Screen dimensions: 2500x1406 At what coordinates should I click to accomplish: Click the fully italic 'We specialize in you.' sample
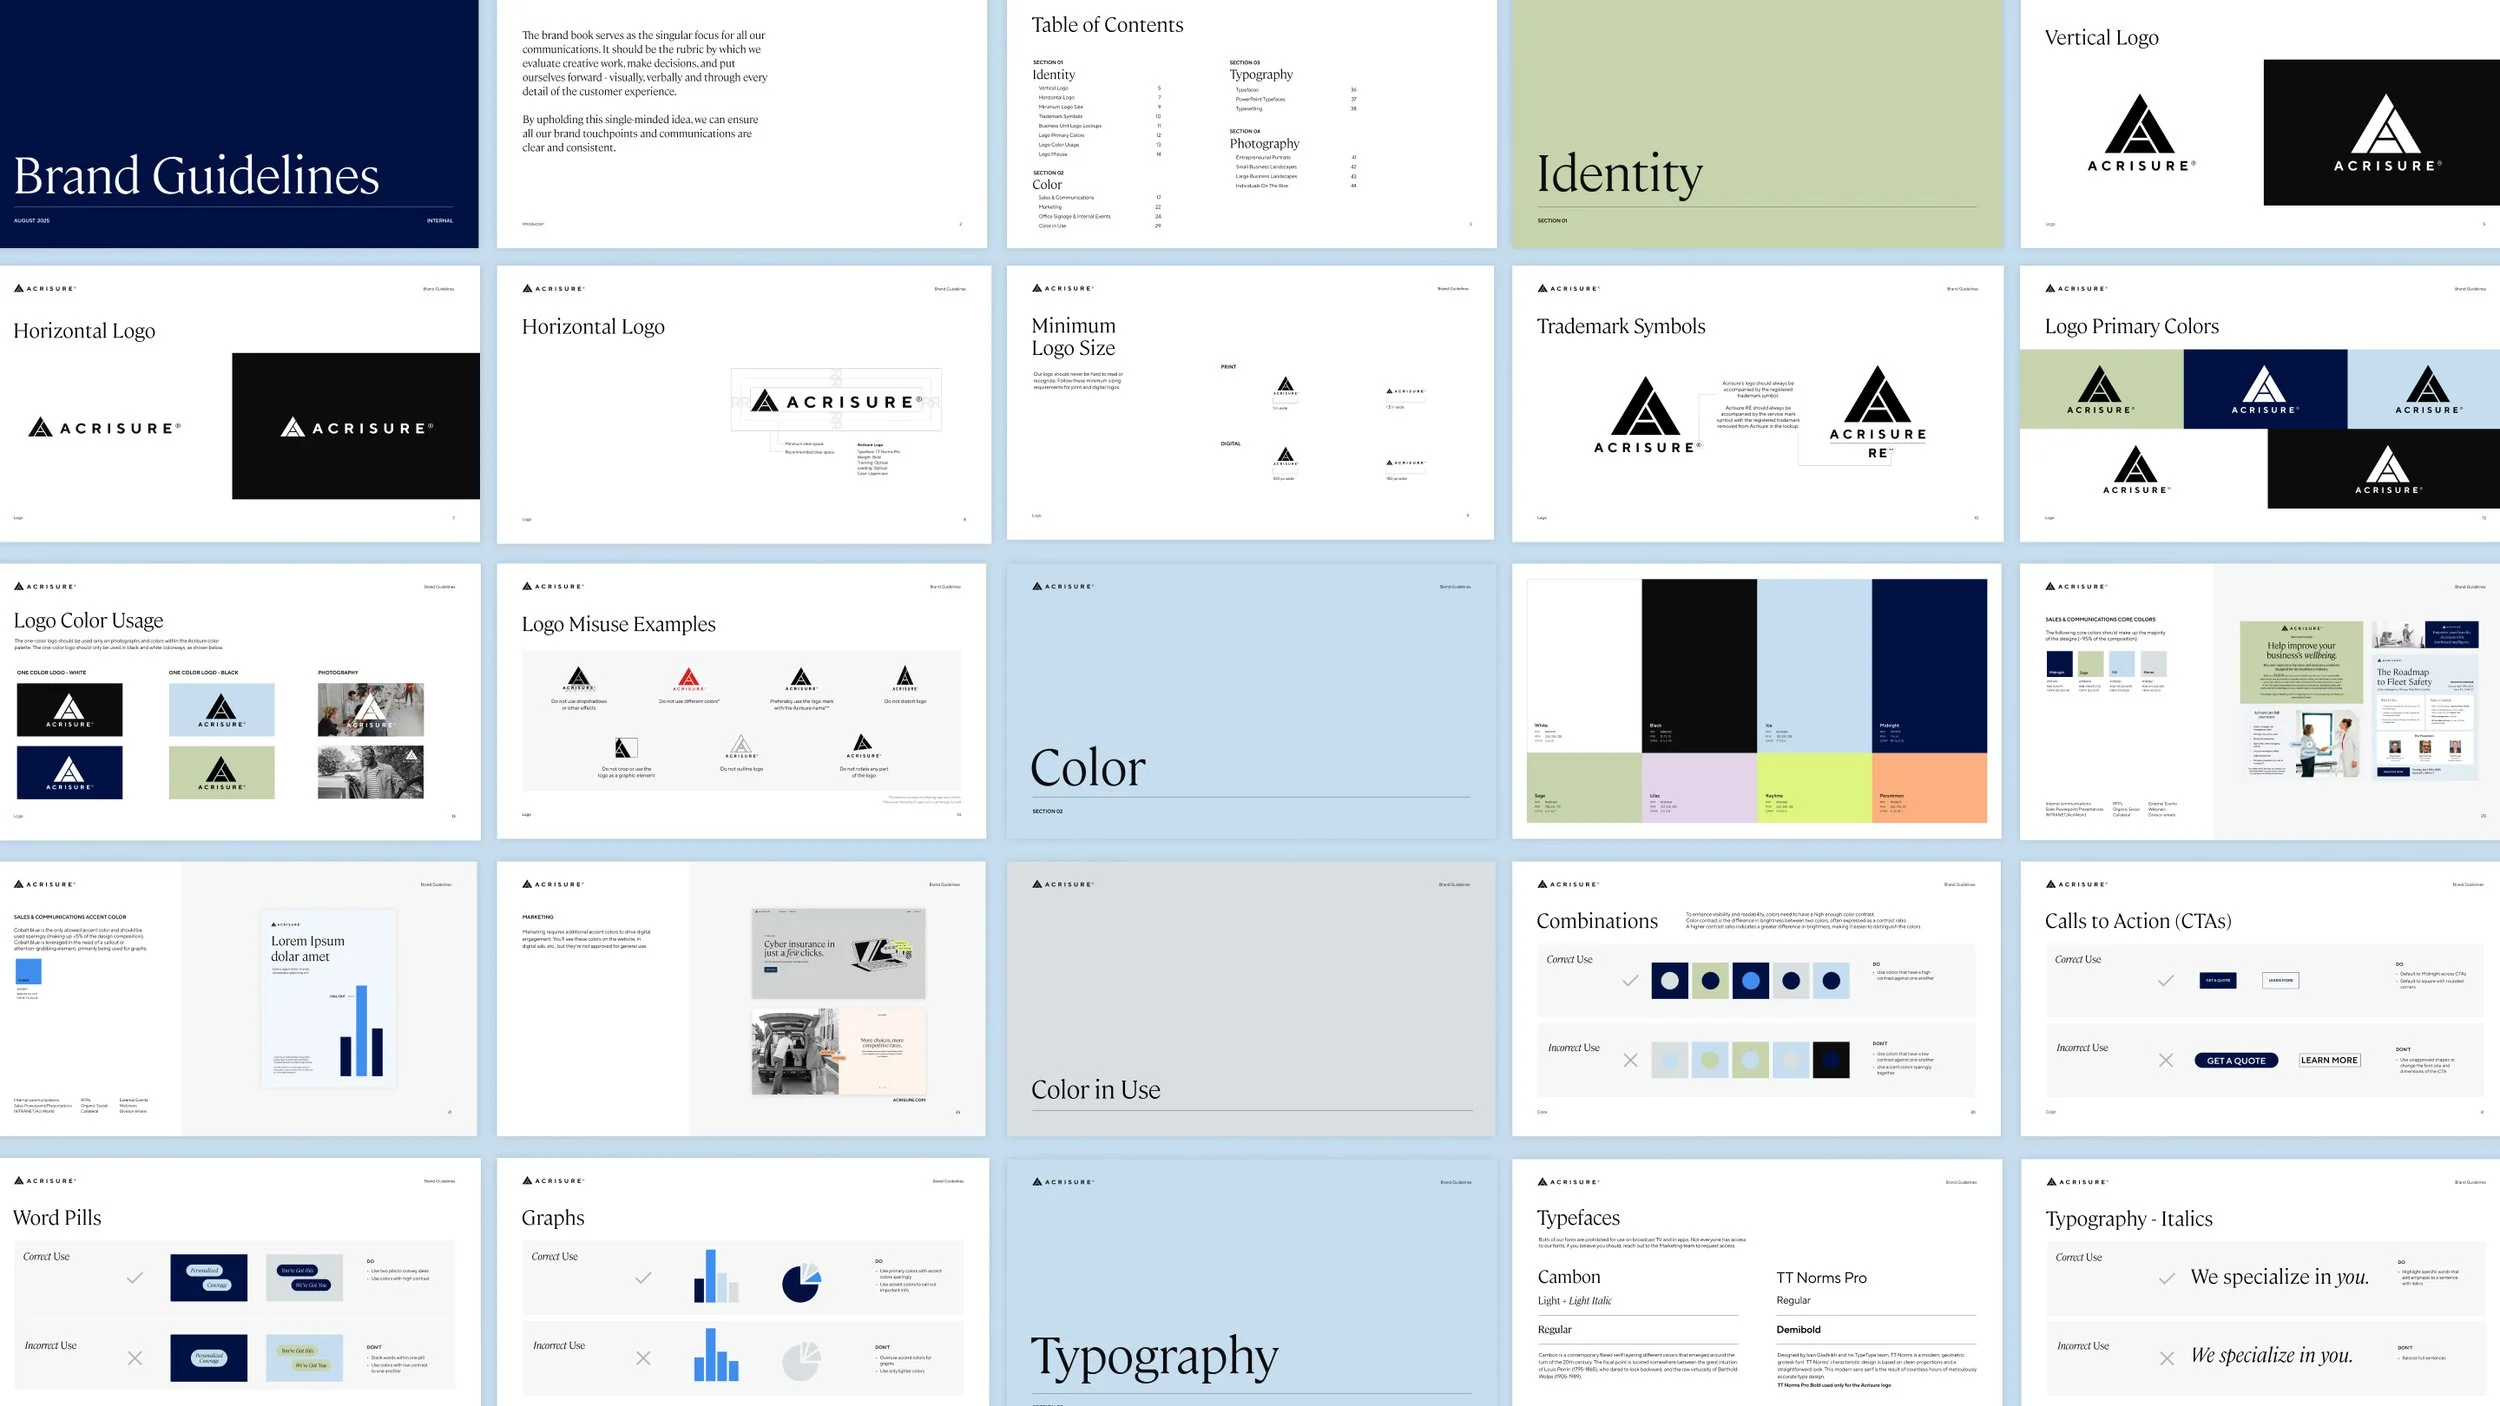coord(2271,1356)
